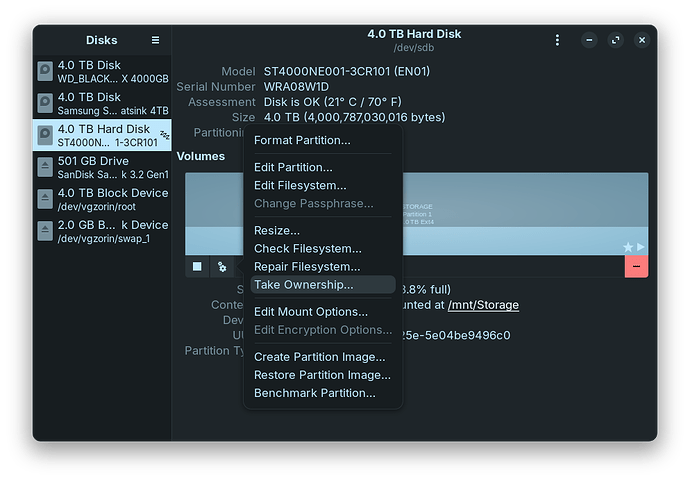Click the unmount (stop) partition button
This screenshot has width=690, height=481.
(197, 266)
